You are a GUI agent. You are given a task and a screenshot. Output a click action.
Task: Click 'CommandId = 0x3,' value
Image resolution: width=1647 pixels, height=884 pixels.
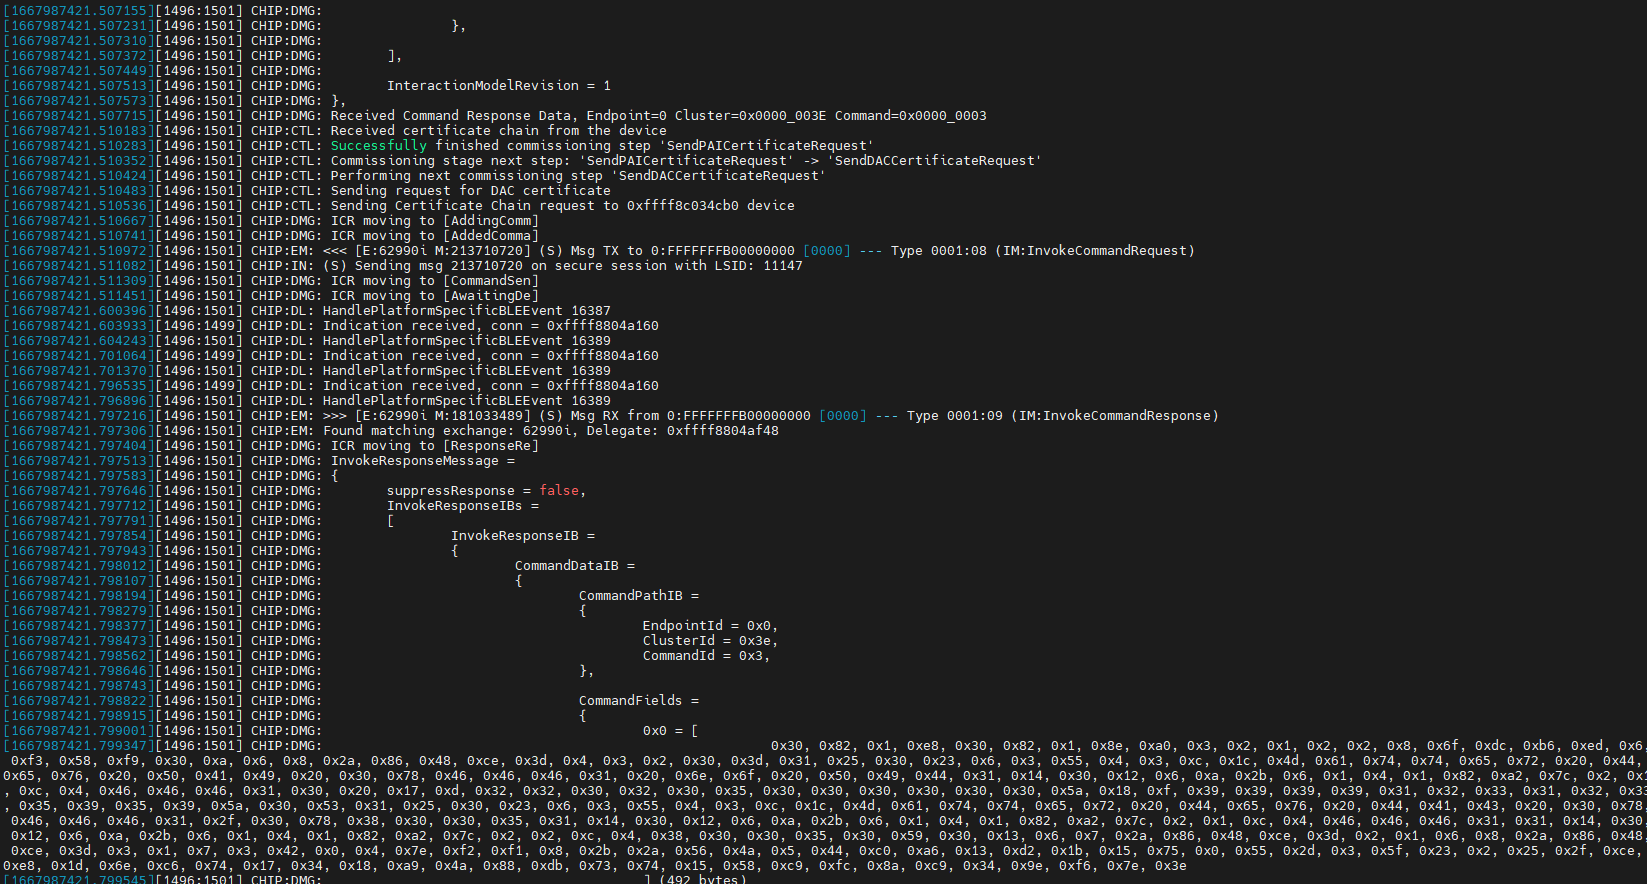coord(707,656)
